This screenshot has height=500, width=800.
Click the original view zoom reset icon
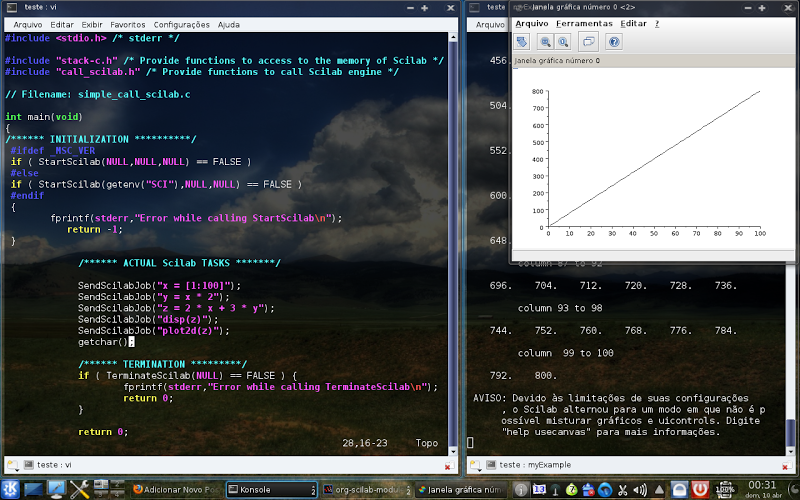[x=563, y=42]
